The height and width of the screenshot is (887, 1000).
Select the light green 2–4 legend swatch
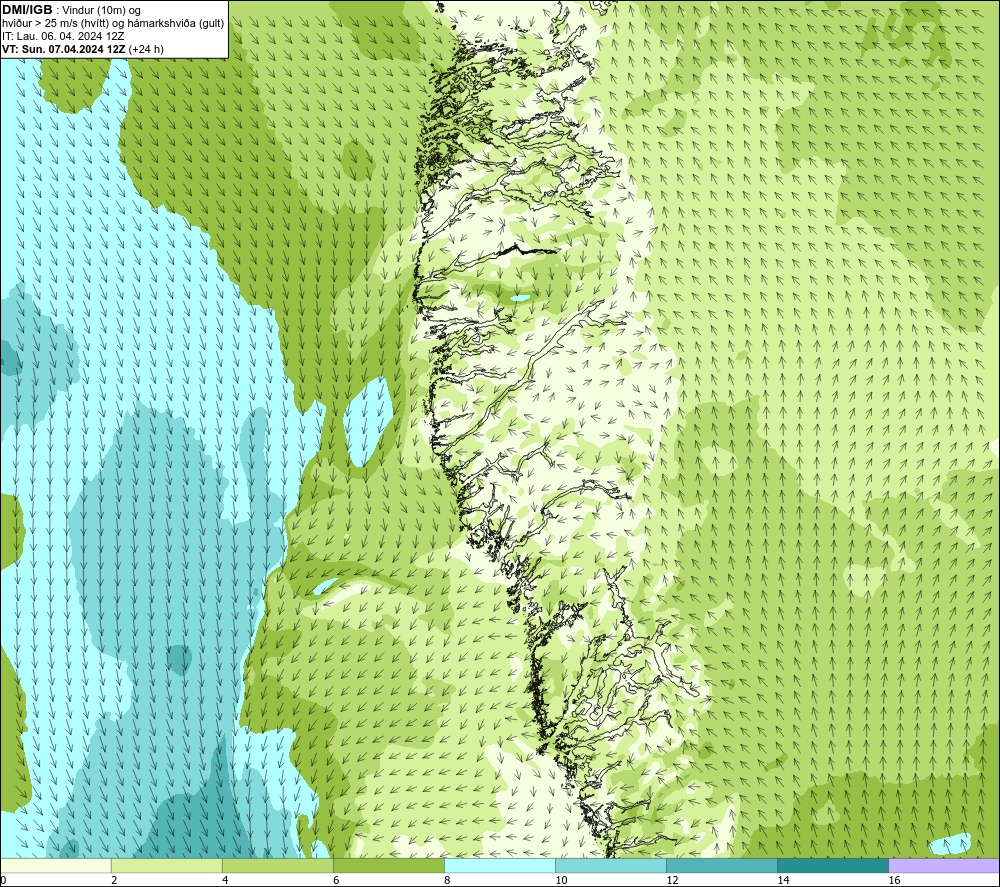(166, 866)
